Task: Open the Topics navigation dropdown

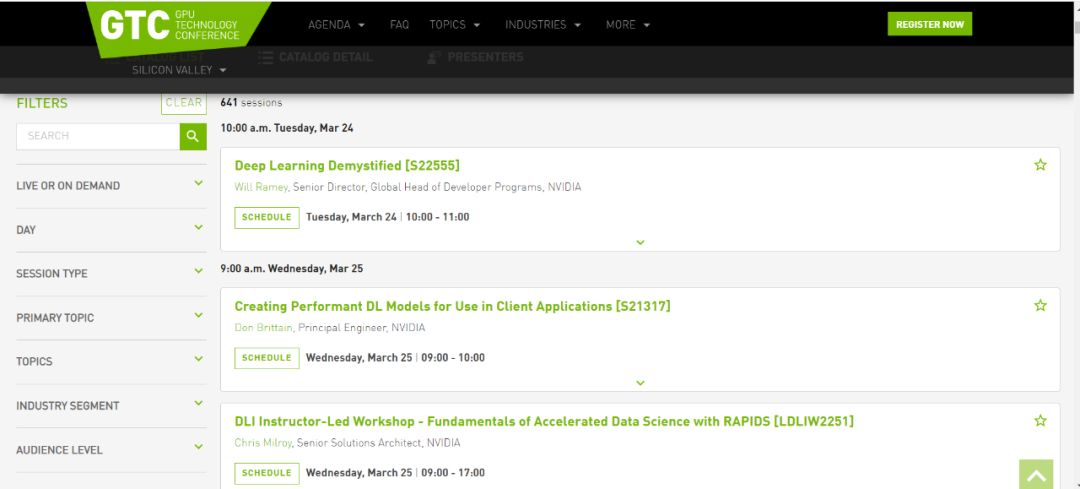Action: (455, 25)
